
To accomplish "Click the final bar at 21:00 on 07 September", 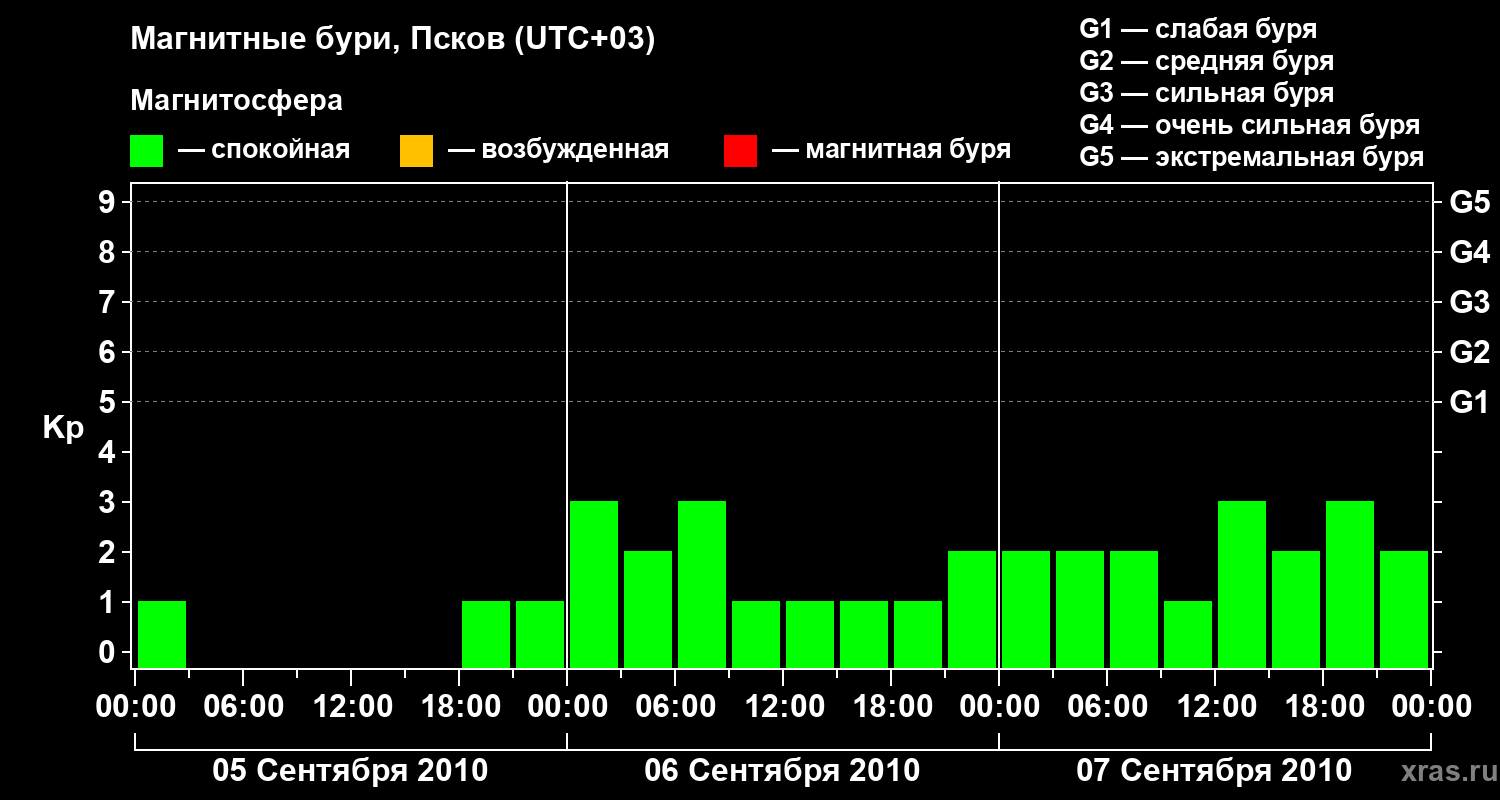I will click(1404, 609).
